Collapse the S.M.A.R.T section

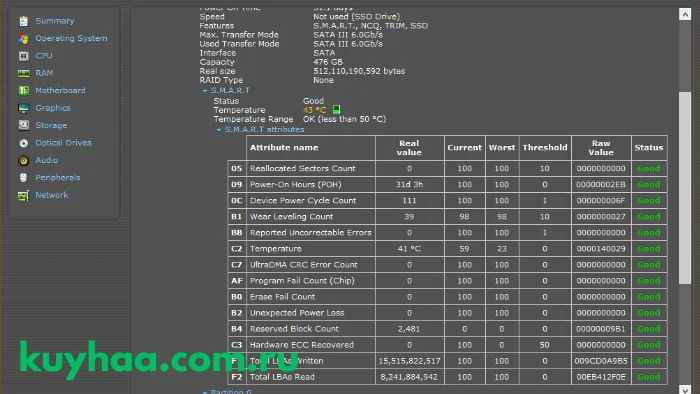pyautogui.click(x=205, y=91)
